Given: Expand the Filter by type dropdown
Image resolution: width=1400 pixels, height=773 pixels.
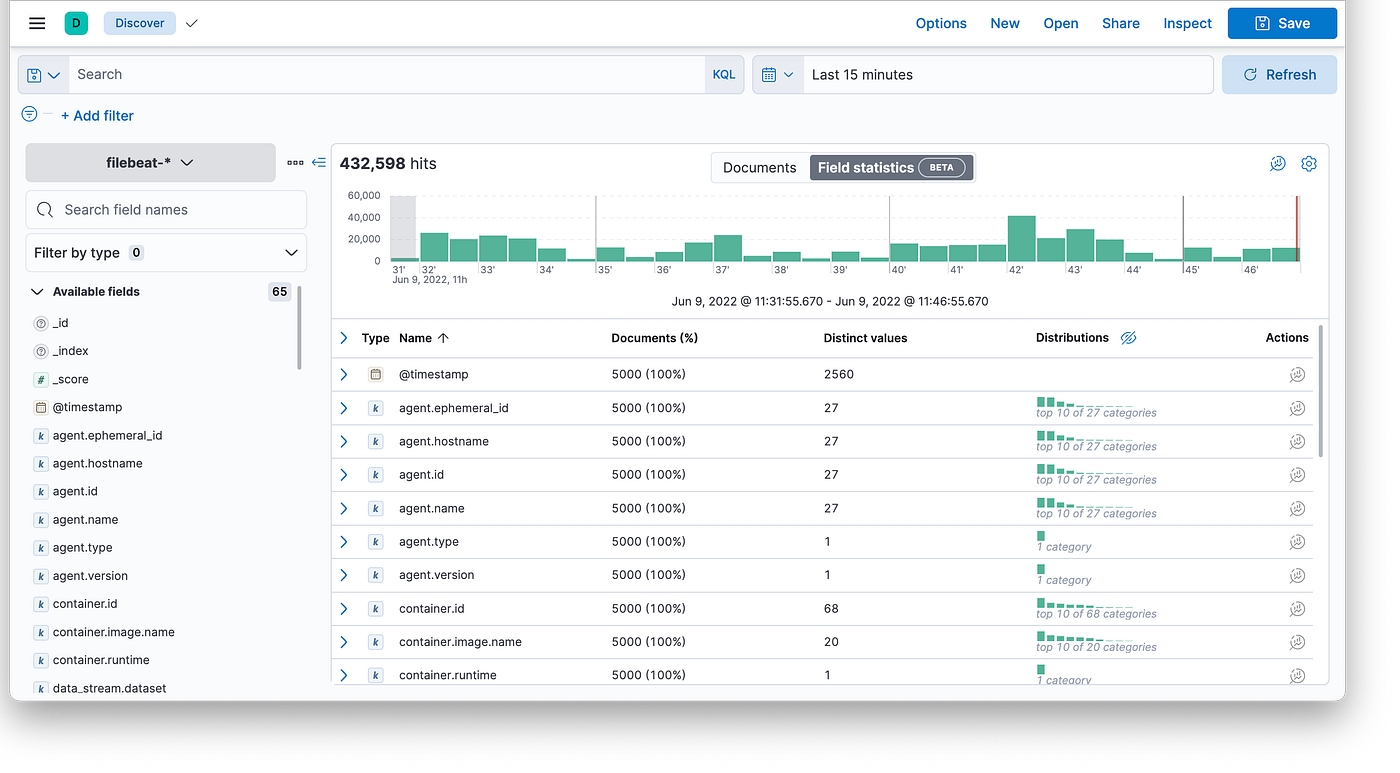Looking at the screenshot, I should tap(166, 253).
